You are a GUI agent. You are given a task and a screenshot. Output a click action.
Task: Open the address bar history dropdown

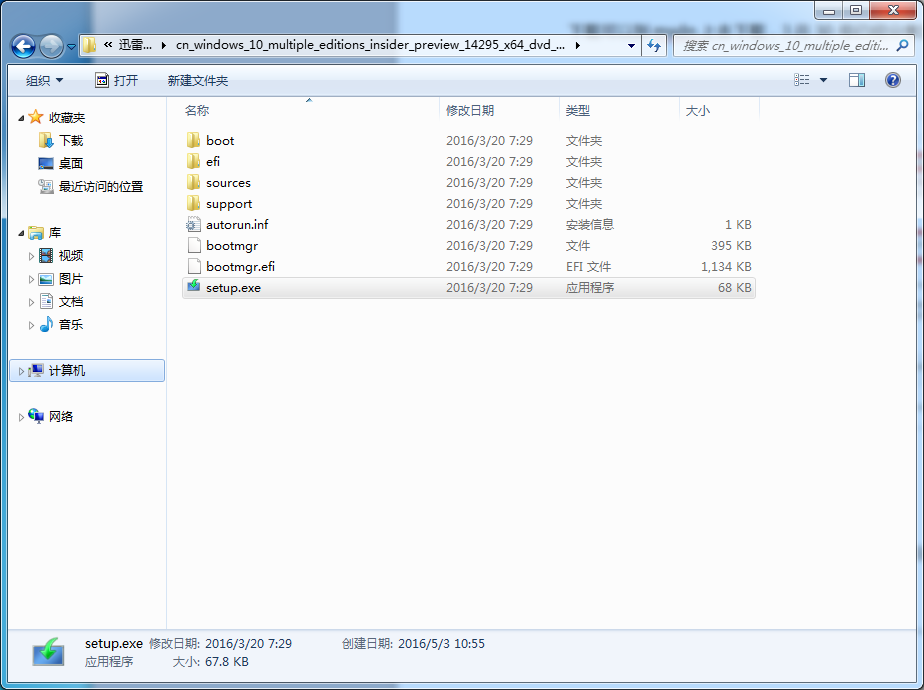tap(631, 45)
